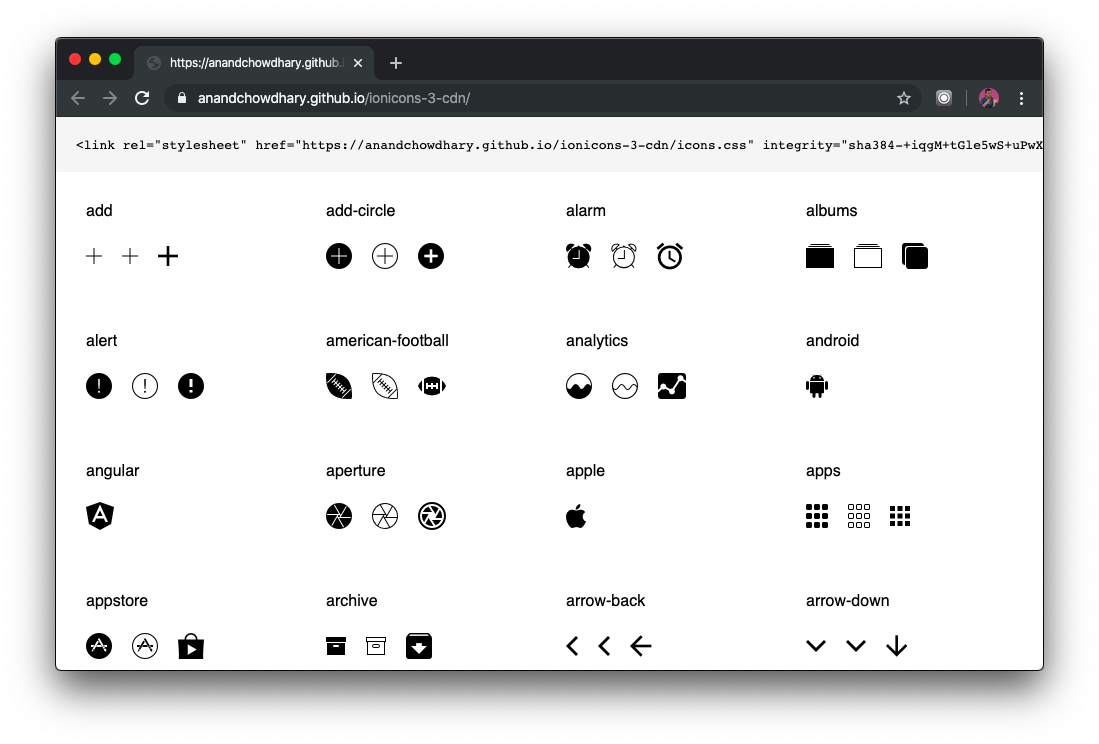The width and height of the screenshot is (1099, 744).
Task: Click the apple logo icon
Action: [576, 516]
